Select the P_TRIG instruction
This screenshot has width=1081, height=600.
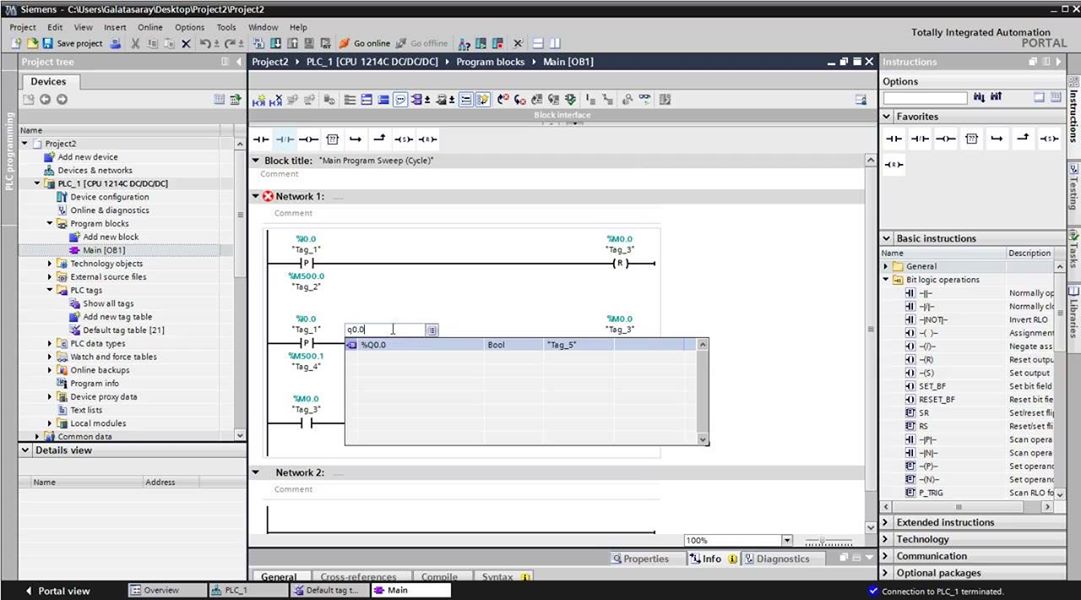click(x=930, y=493)
